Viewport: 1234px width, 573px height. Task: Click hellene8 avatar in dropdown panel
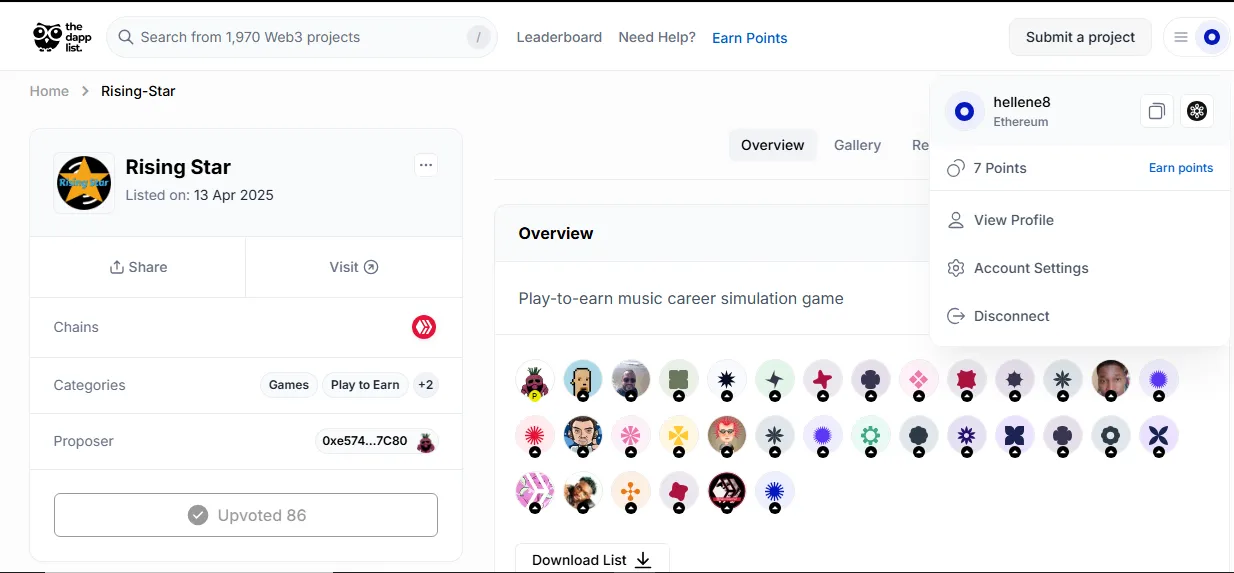964,111
